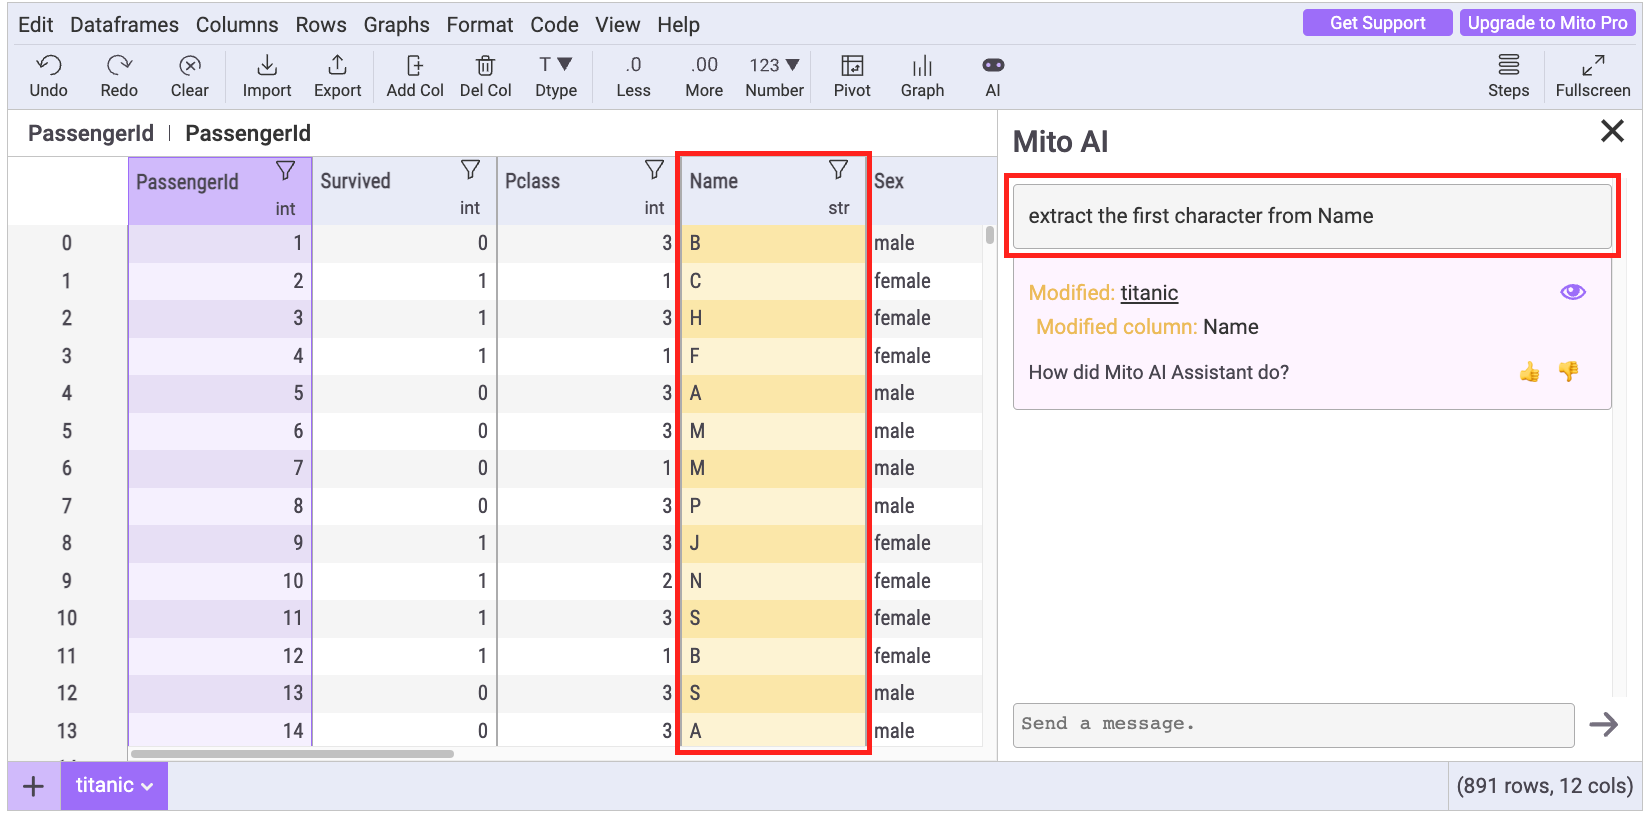
Task: Open the Graphs menu
Action: pos(396,25)
